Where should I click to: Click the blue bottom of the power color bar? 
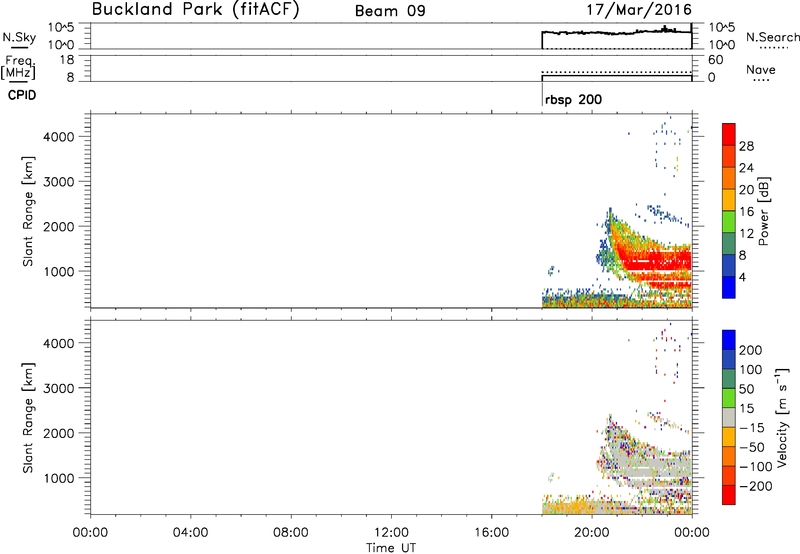click(x=729, y=287)
